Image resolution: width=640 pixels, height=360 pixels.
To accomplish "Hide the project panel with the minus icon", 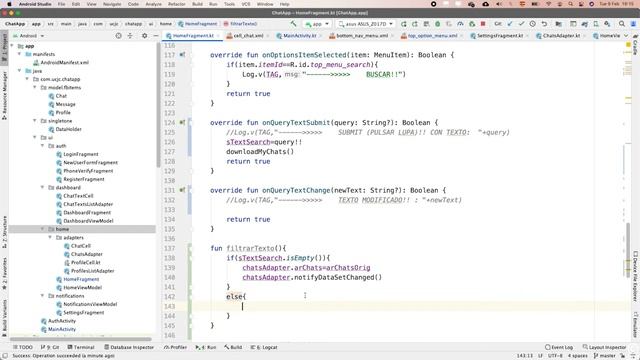I will (x=156, y=36).
